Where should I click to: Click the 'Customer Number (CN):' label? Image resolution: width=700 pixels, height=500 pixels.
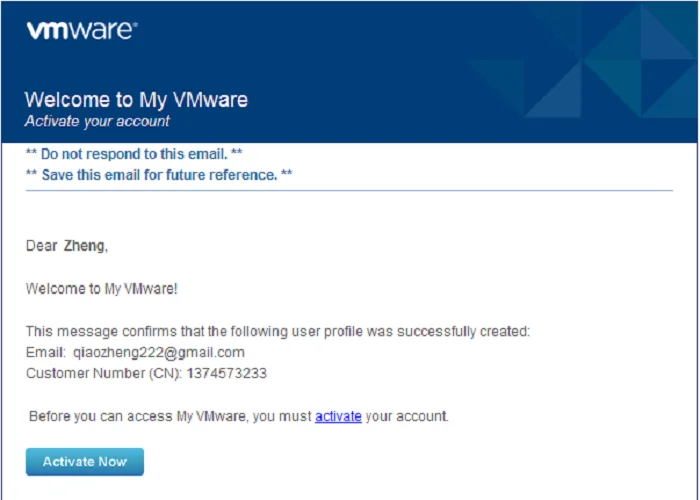point(104,373)
